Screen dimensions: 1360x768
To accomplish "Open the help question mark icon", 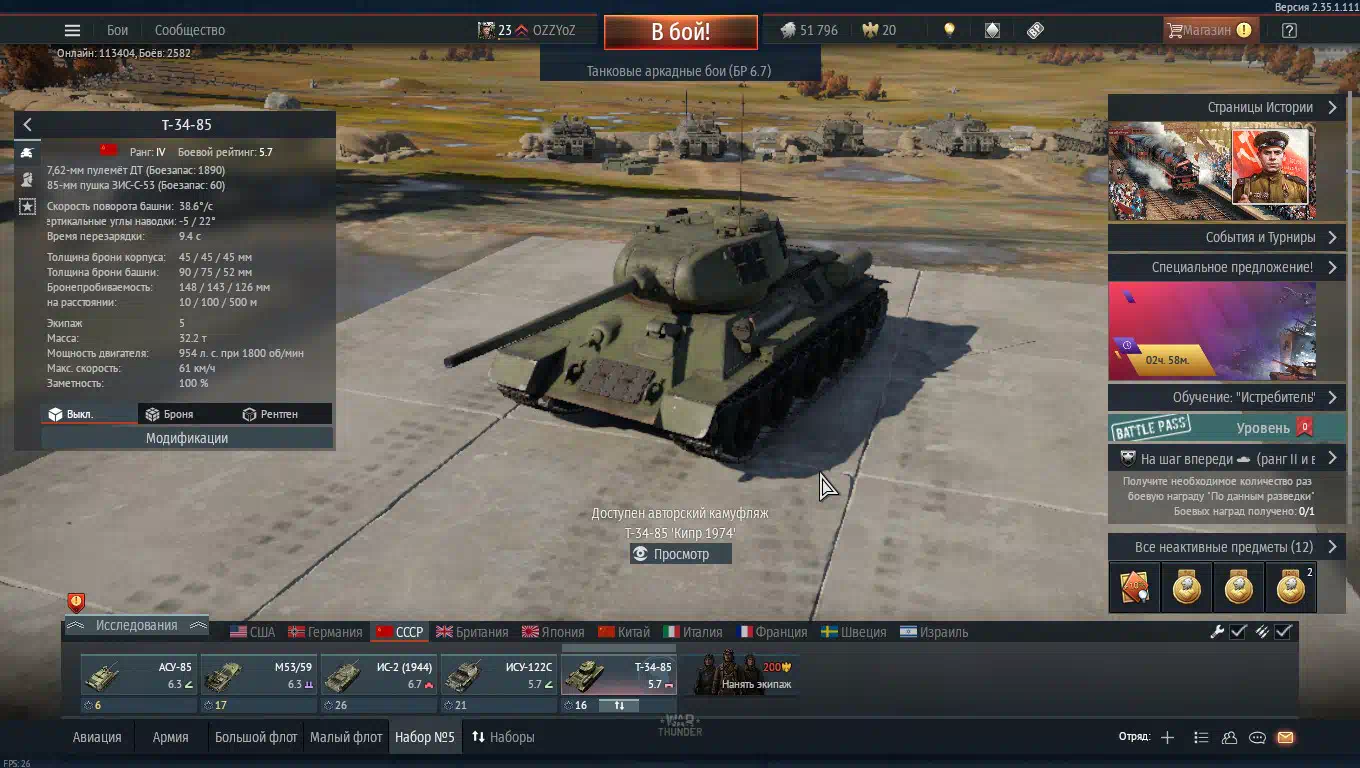I will coord(1289,30).
